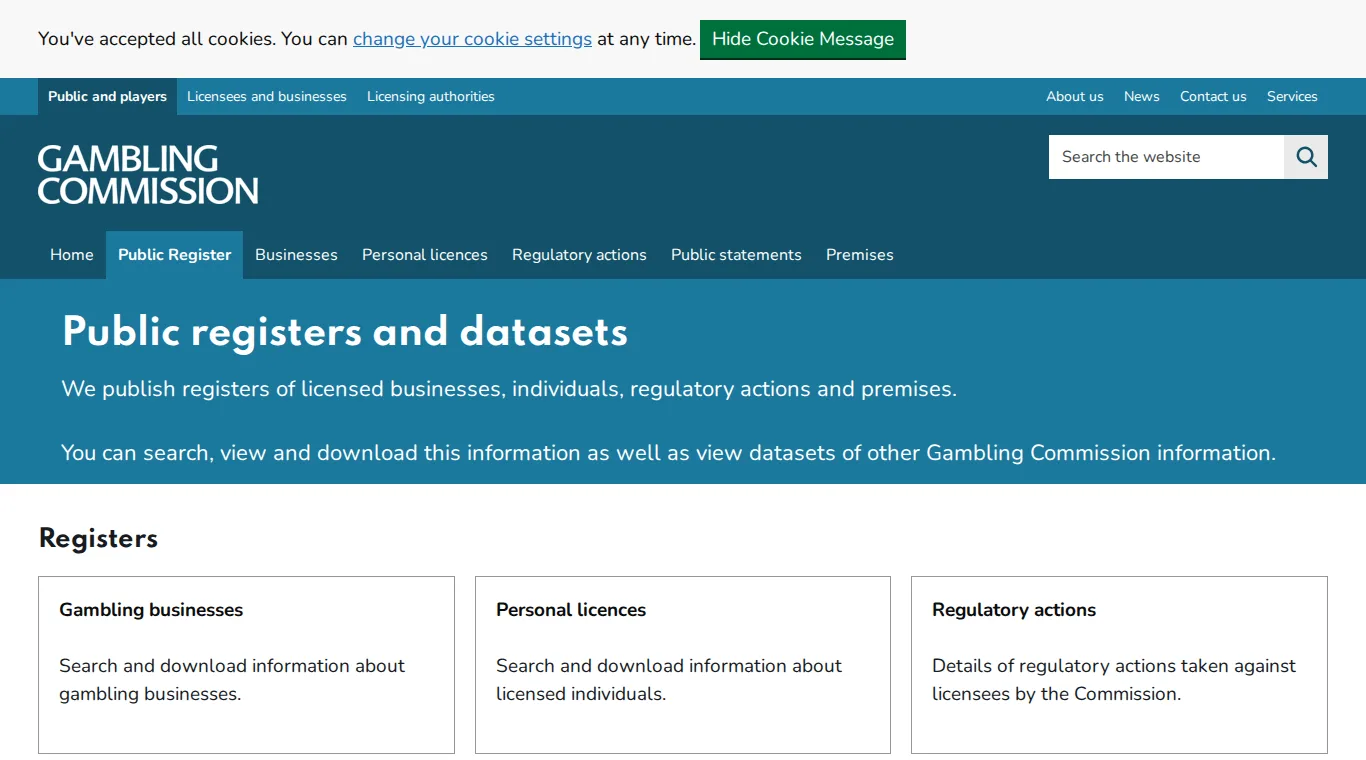Viewport: 1366px width, 760px height.
Task: Focus the Search the website field
Action: [x=1166, y=157]
